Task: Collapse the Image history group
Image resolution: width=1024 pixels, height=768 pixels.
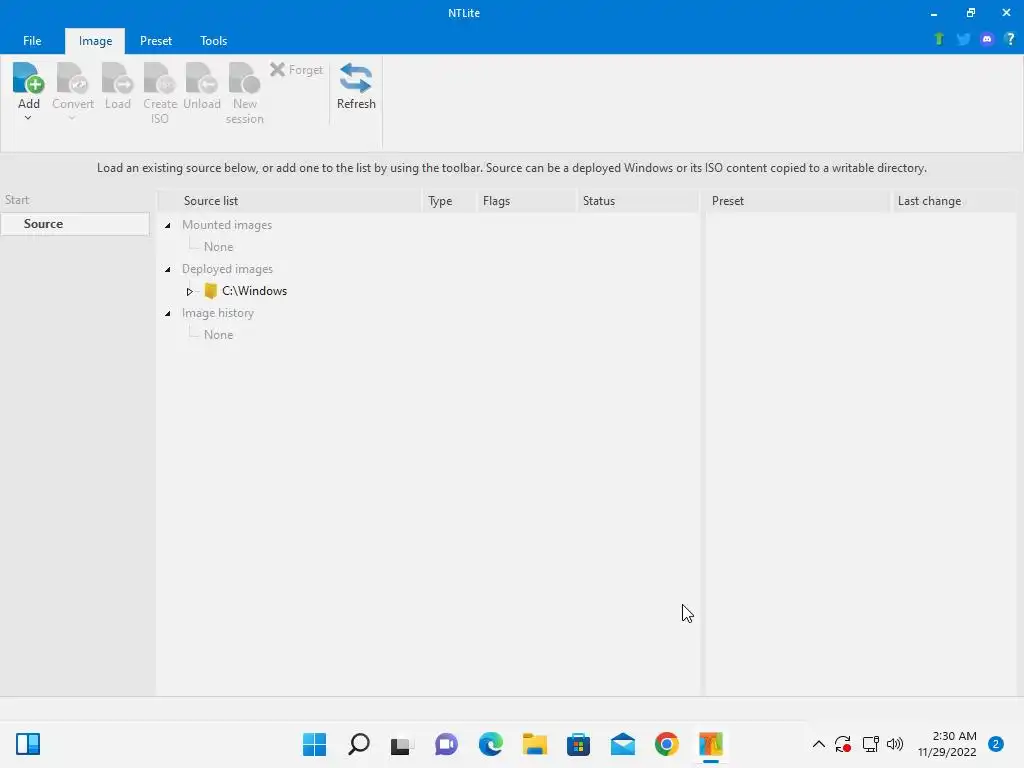Action: click(168, 313)
